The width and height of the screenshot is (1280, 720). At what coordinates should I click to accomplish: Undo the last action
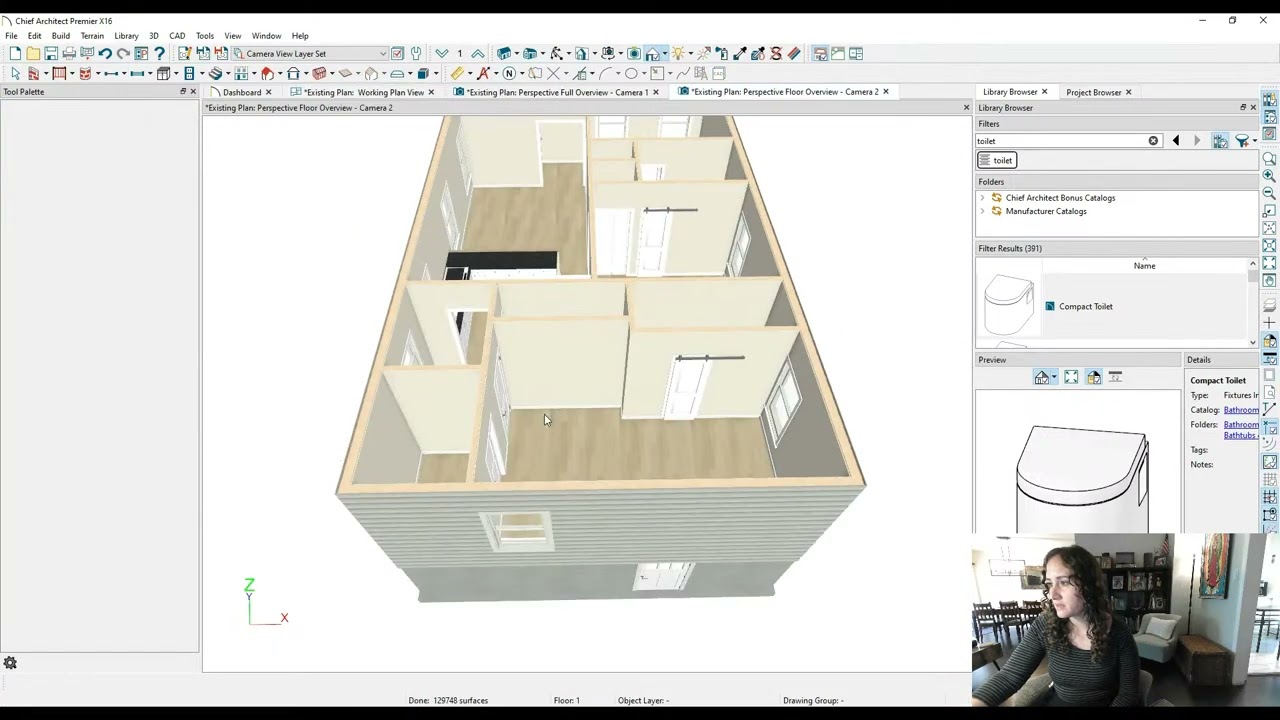tap(105, 53)
